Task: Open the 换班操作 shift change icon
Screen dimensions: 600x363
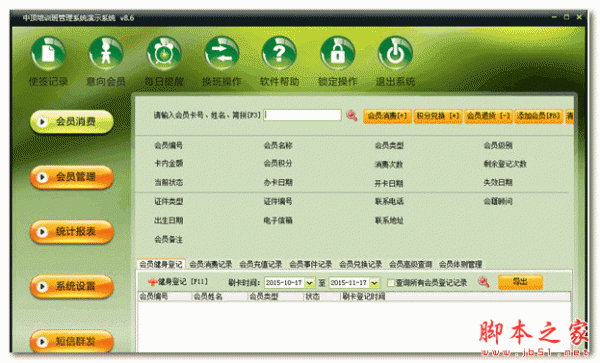Action: [222, 54]
